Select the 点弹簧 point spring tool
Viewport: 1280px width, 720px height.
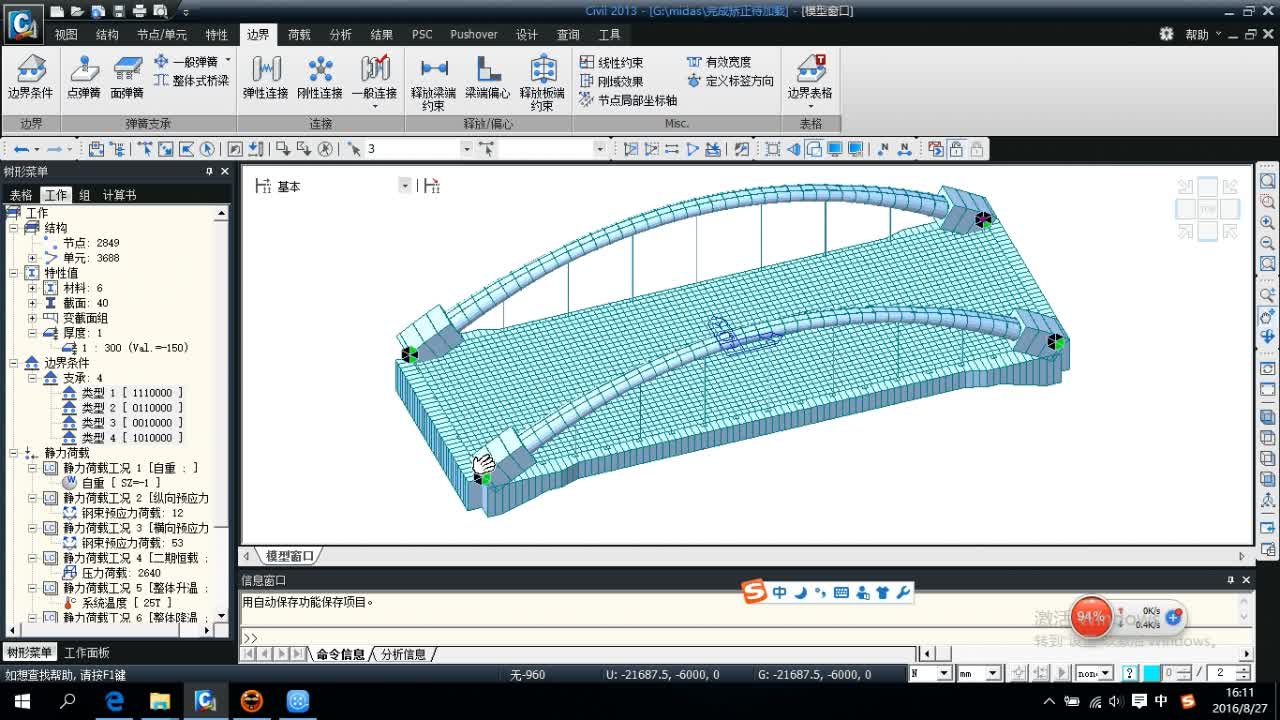pos(84,77)
